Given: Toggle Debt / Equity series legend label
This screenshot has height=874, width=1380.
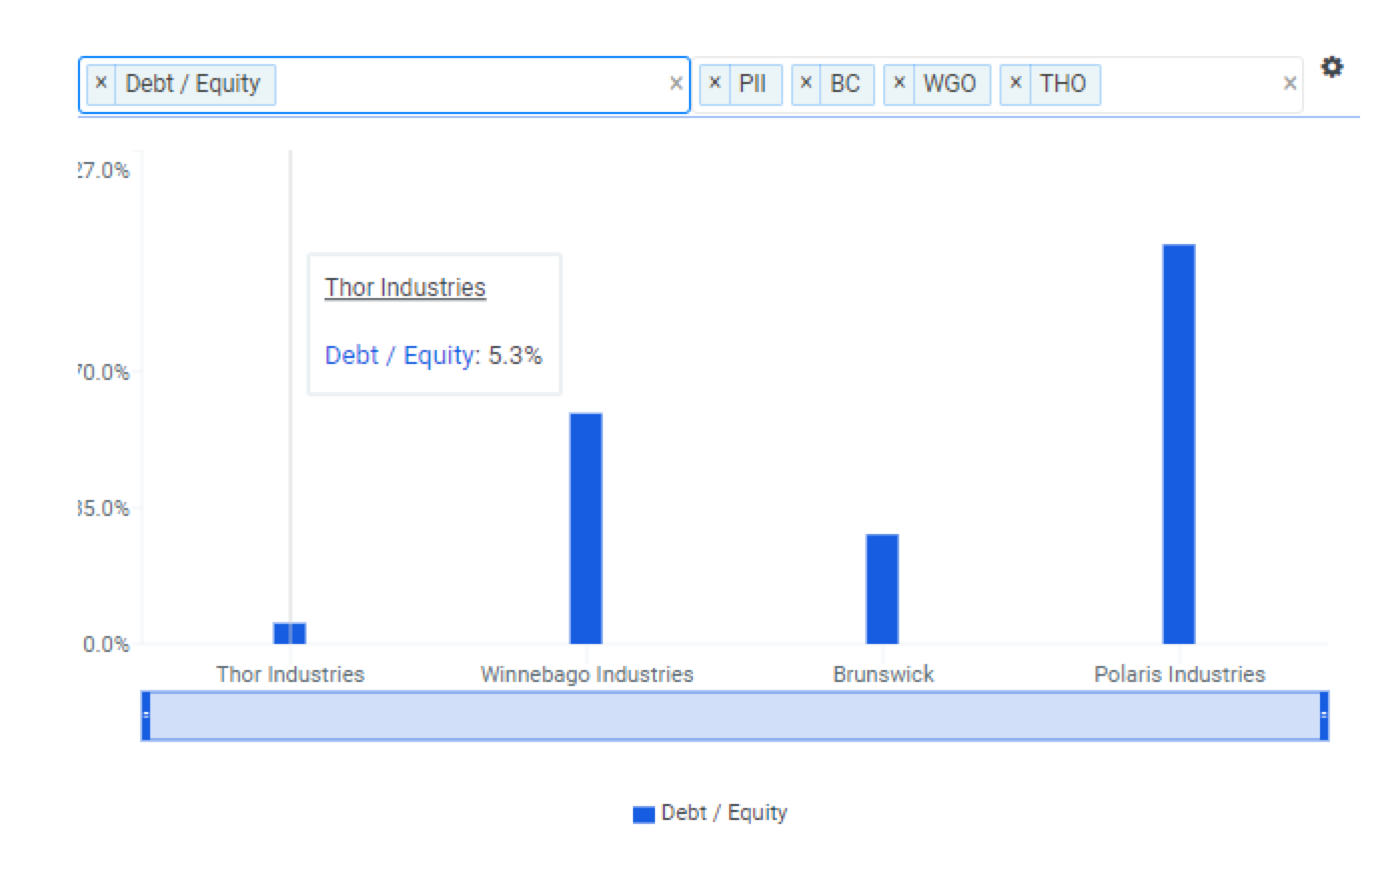Looking at the screenshot, I should [x=724, y=813].
